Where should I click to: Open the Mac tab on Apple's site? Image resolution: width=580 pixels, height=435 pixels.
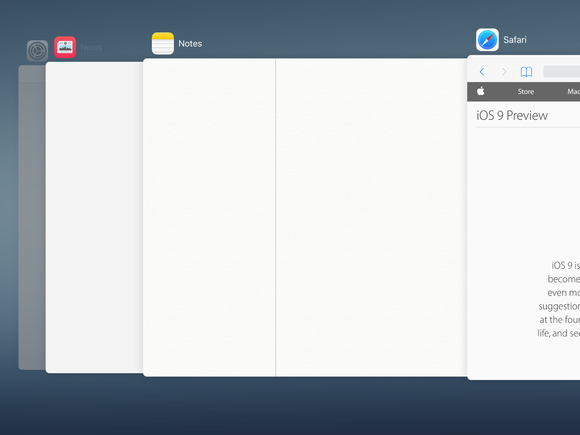tap(573, 91)
